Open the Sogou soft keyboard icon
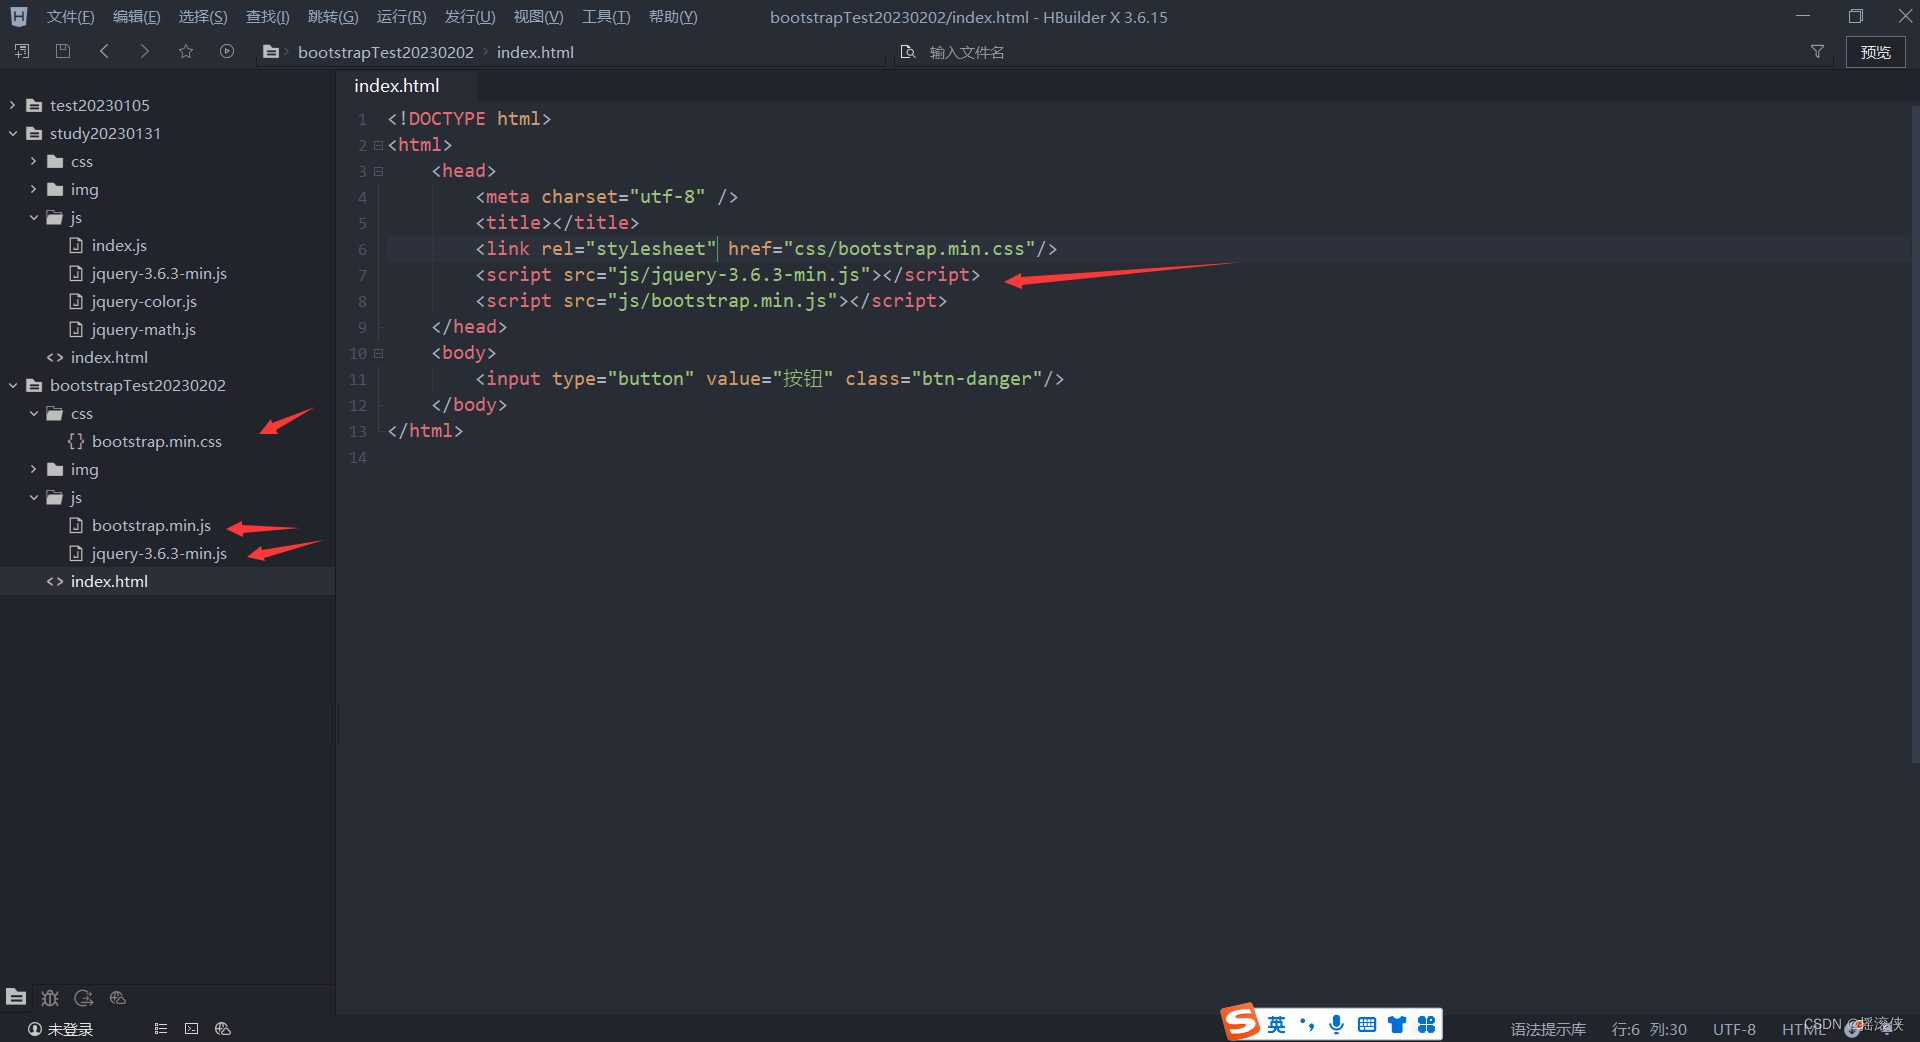Image resolution: width=1920 pixels, height=1042 pixels. point(1367,1024)
